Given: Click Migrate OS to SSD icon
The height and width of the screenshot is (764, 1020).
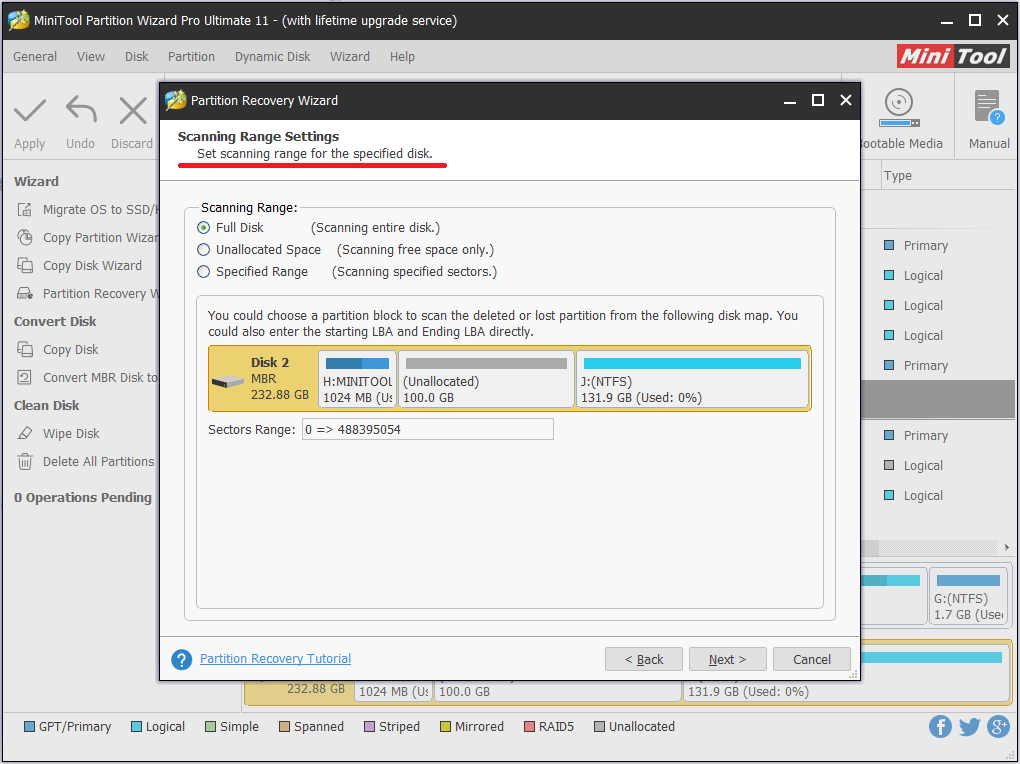Looking at the screenshot, I should coord(25,210).
